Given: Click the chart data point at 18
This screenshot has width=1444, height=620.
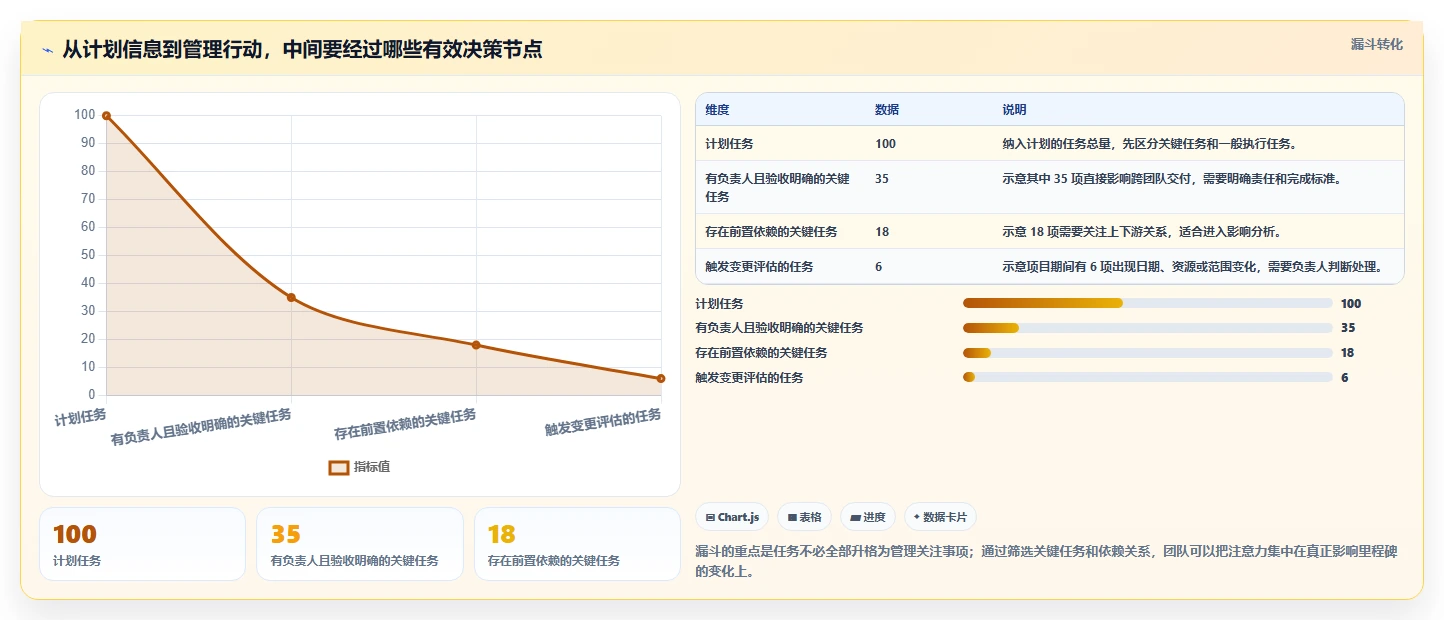Looking at the screenshot, I should click(476, 345).
